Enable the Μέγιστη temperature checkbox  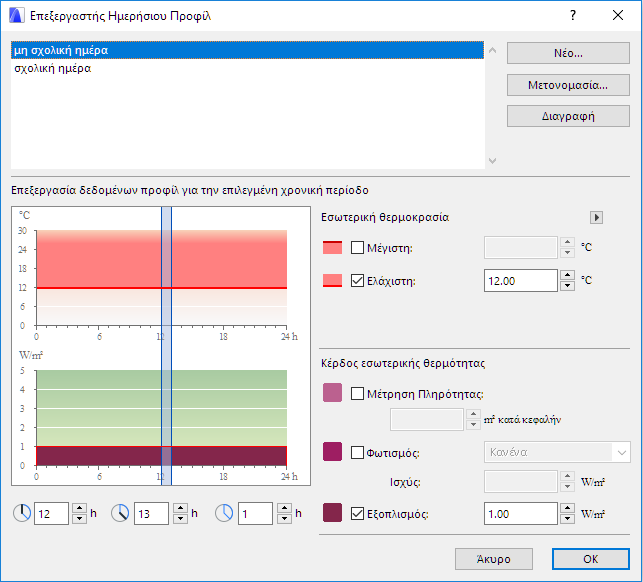(x=358, y=248)
